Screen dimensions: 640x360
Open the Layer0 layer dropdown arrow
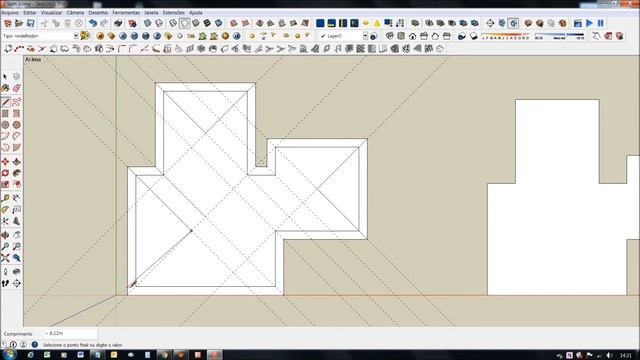[365, 36]
